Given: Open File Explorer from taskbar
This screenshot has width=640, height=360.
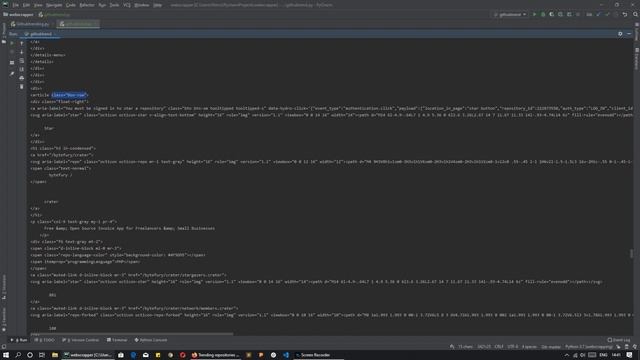Looking at the screenshot, I should pos(55,355).
